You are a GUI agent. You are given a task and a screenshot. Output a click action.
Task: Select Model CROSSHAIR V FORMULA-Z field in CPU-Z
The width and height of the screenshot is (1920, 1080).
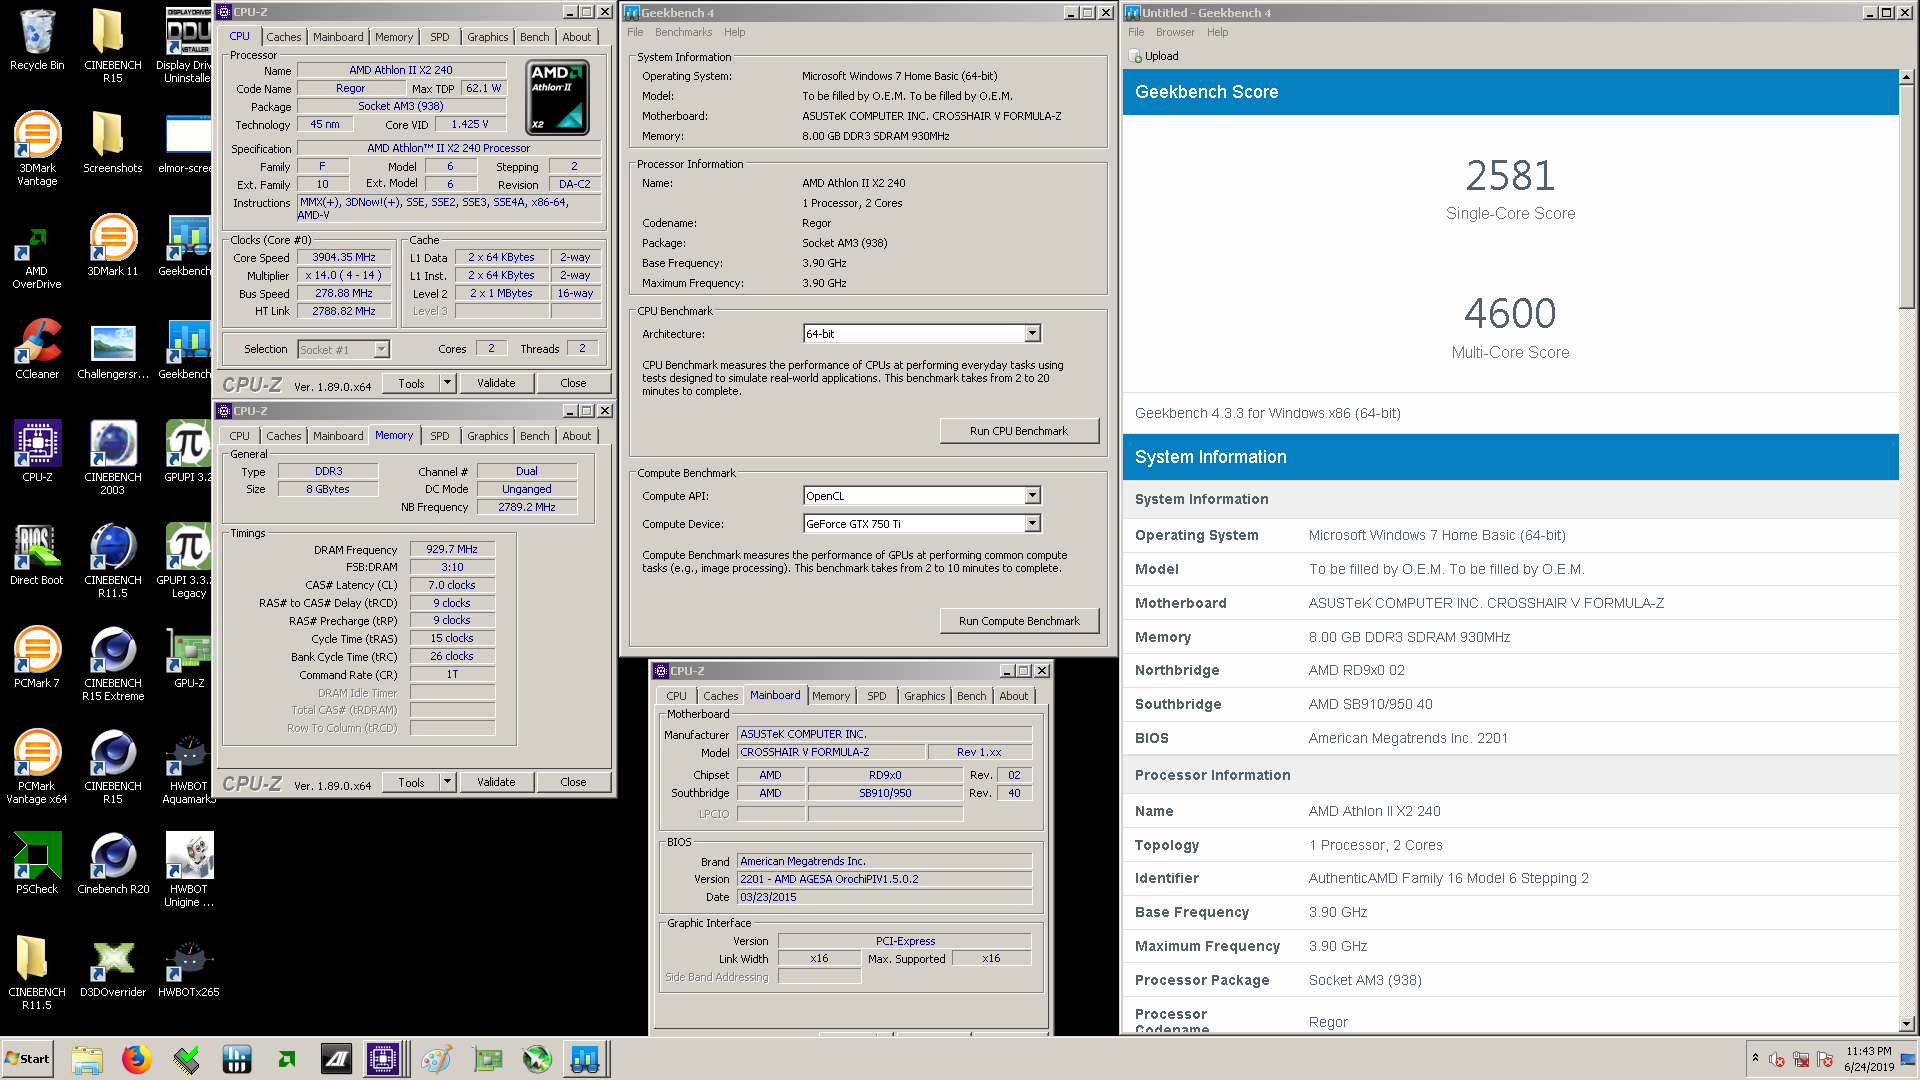pyautogui.click(x=829, y=752)
